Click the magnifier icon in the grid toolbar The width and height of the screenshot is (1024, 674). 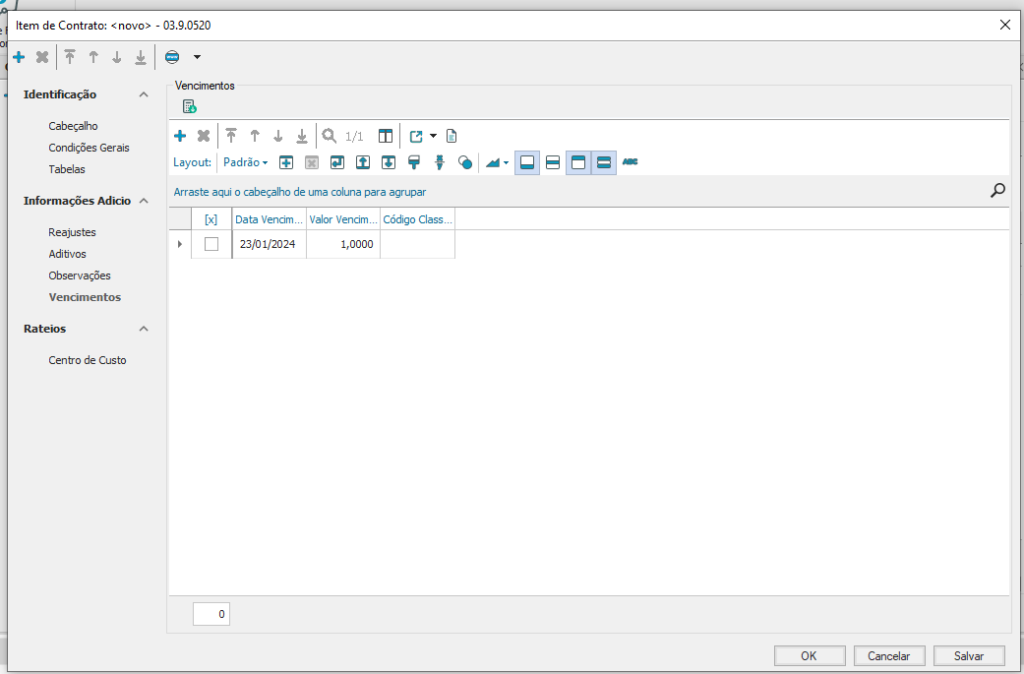[329, 136]
